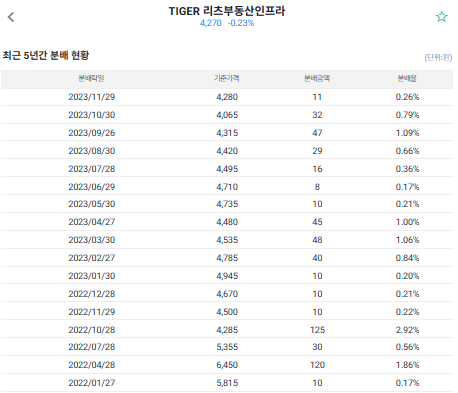Select the 2022/01/27 date cell
The width and height of the screenshot is (458, 393).
click(x=92, y=383)
